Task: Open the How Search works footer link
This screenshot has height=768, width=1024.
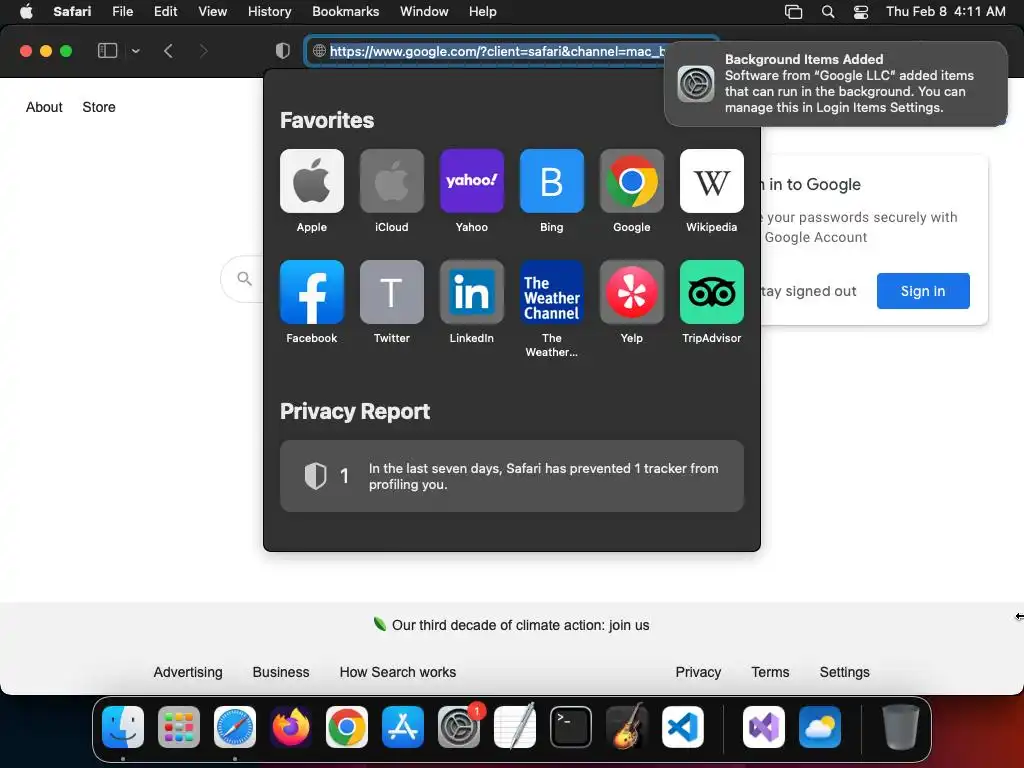Action: pos(398,672)
